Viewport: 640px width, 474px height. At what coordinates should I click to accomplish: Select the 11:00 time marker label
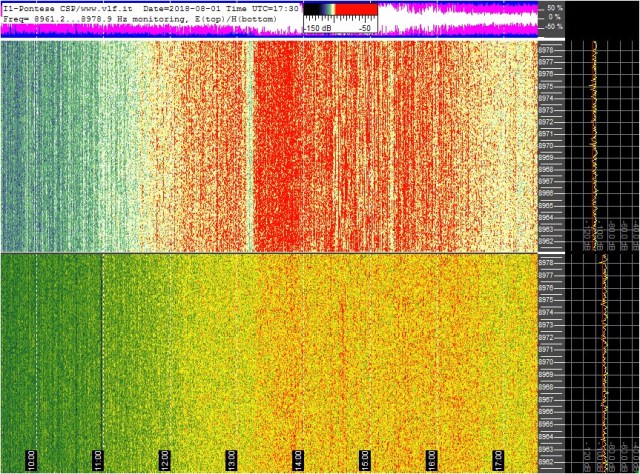click(98, 462)
